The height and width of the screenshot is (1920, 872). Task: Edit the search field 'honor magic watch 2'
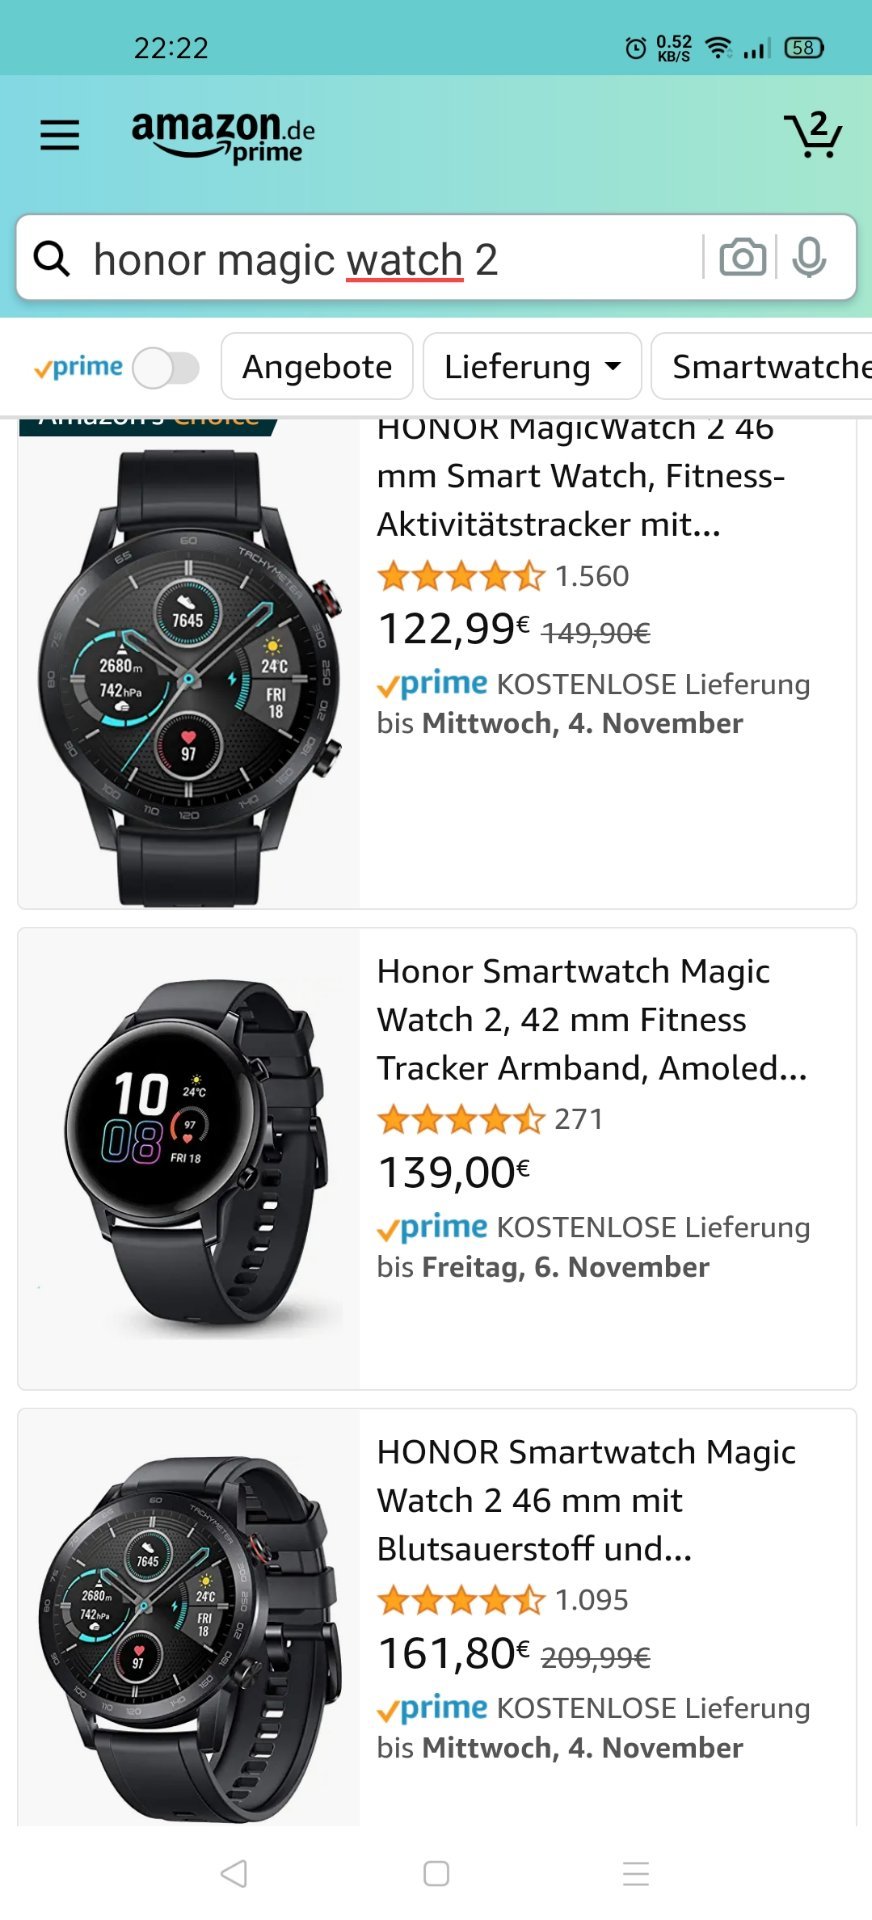coord(395,260)
